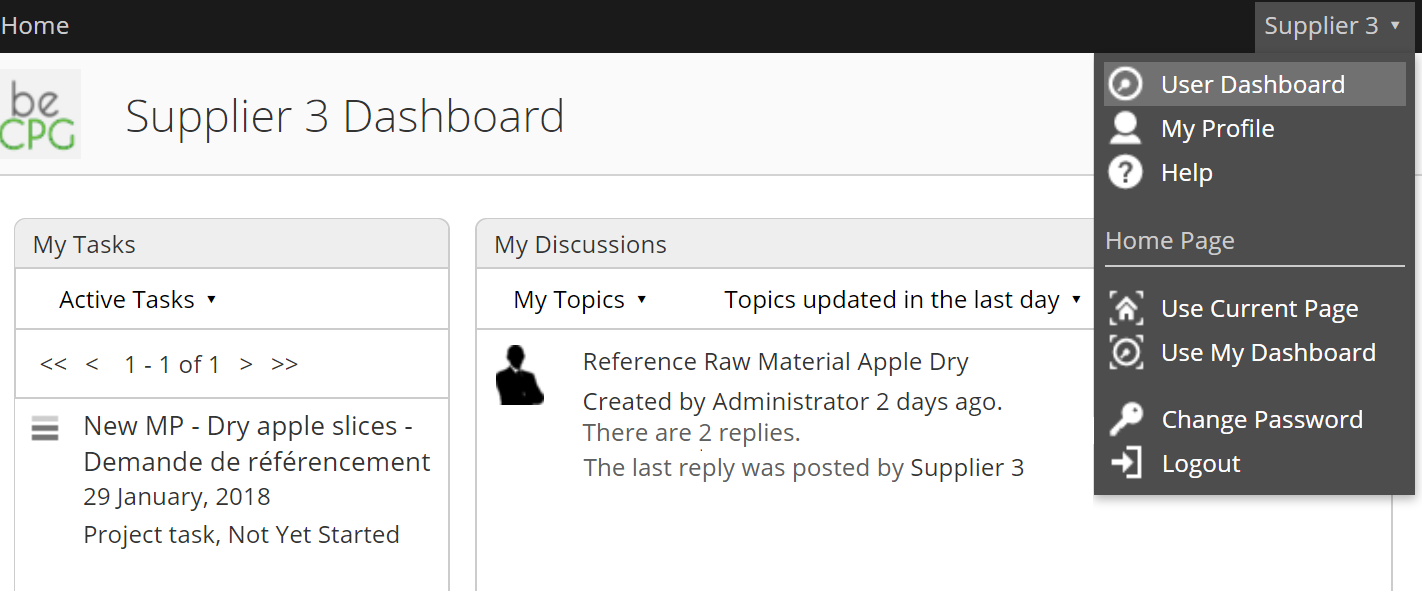Click the Change Password key icon

[1126, 419]
